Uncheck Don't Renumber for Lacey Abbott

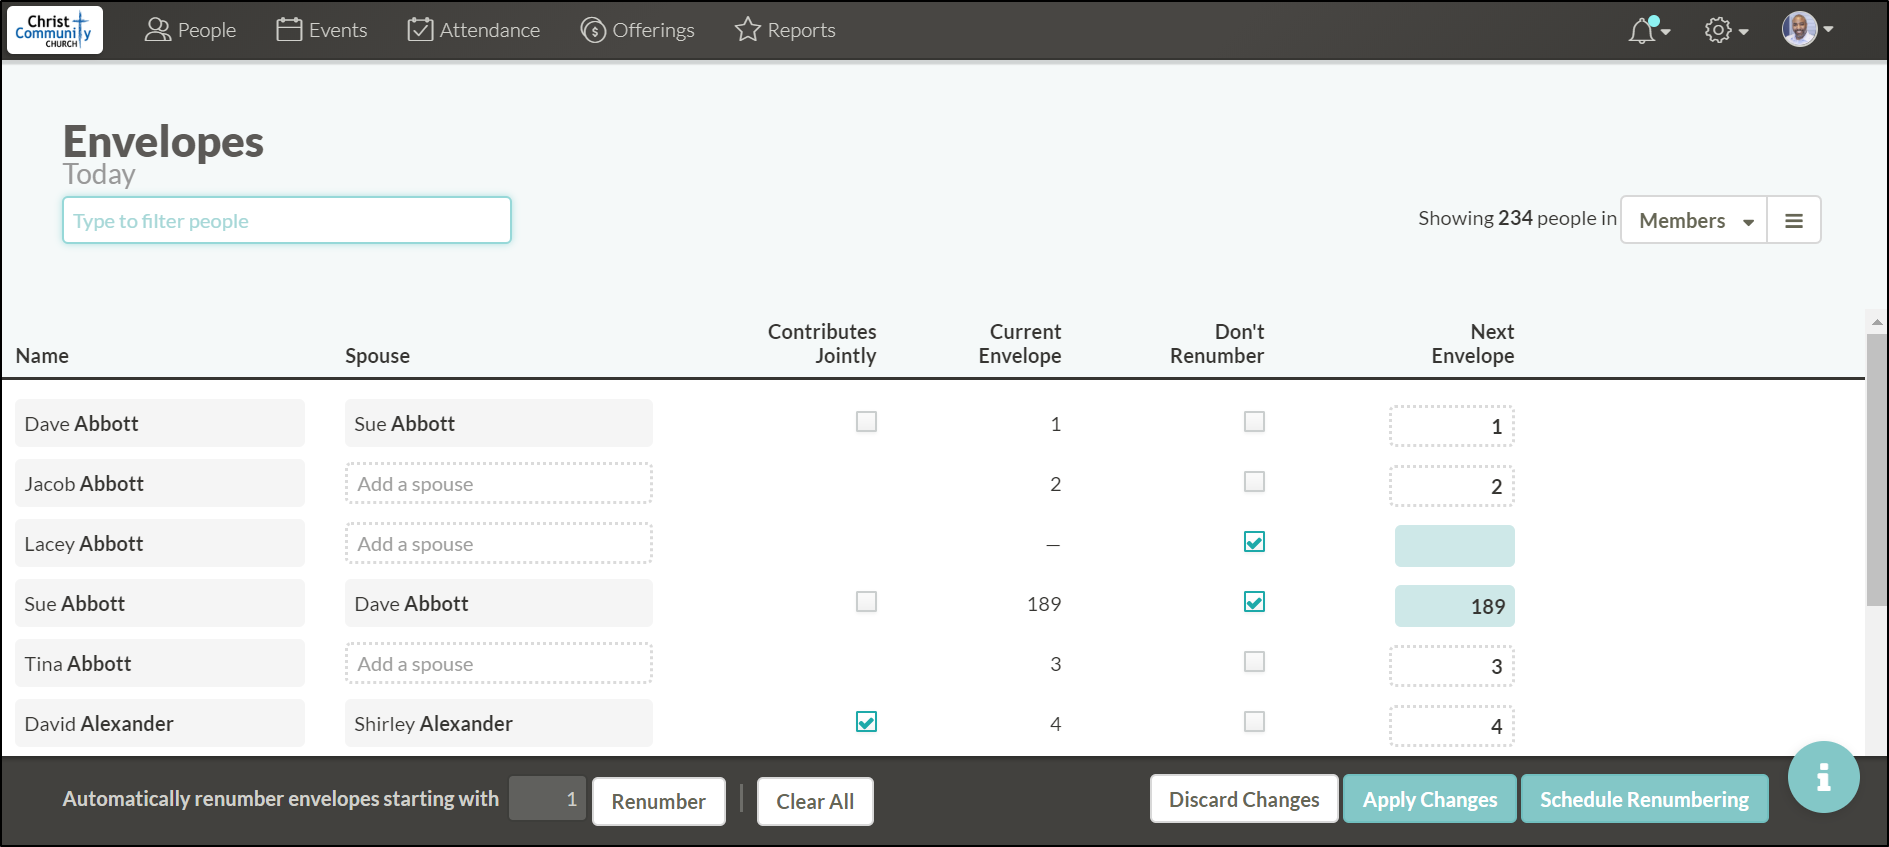point(1254,542)
